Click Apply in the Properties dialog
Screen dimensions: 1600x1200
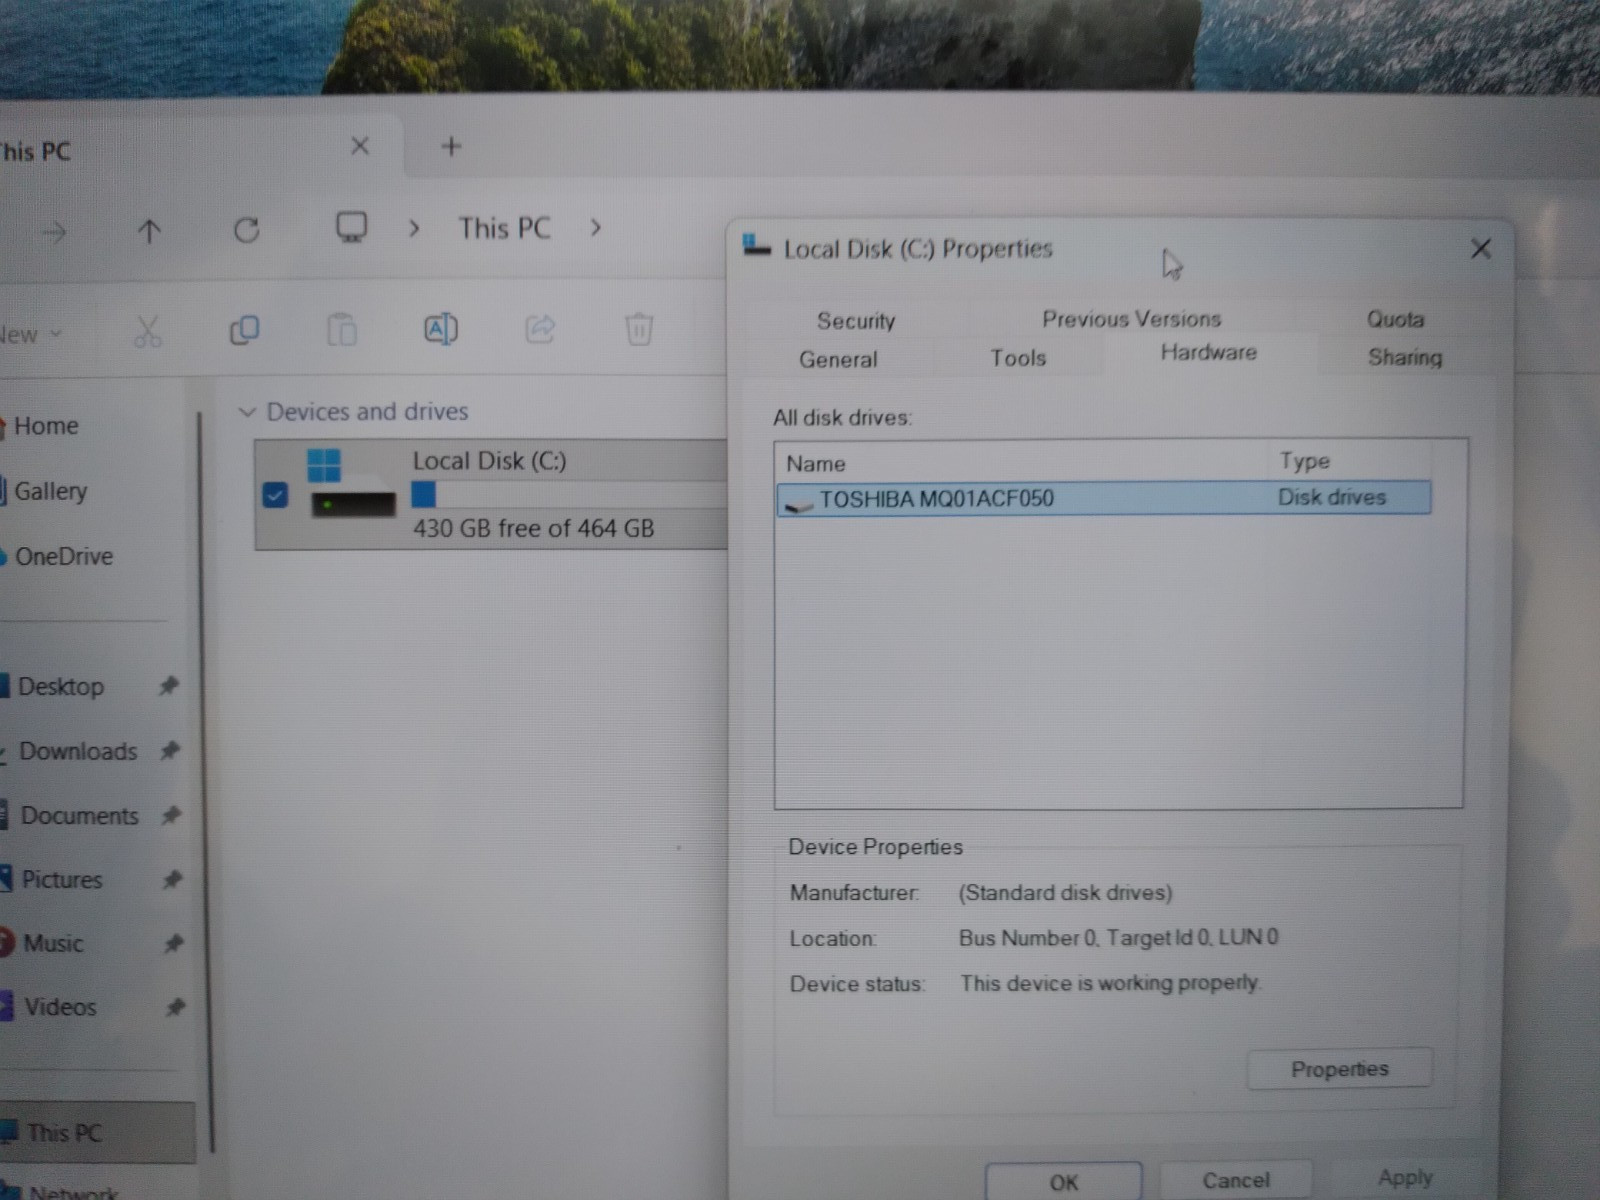pyautogui.click(x=1406, y=1177)
